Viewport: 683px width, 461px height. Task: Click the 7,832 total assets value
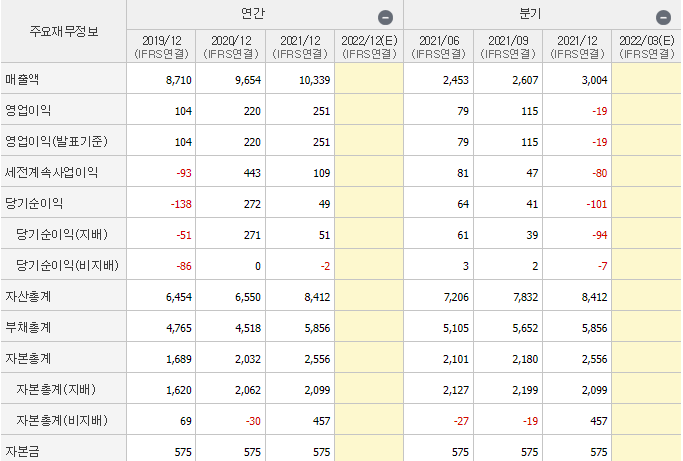click(x=525, y=297)
